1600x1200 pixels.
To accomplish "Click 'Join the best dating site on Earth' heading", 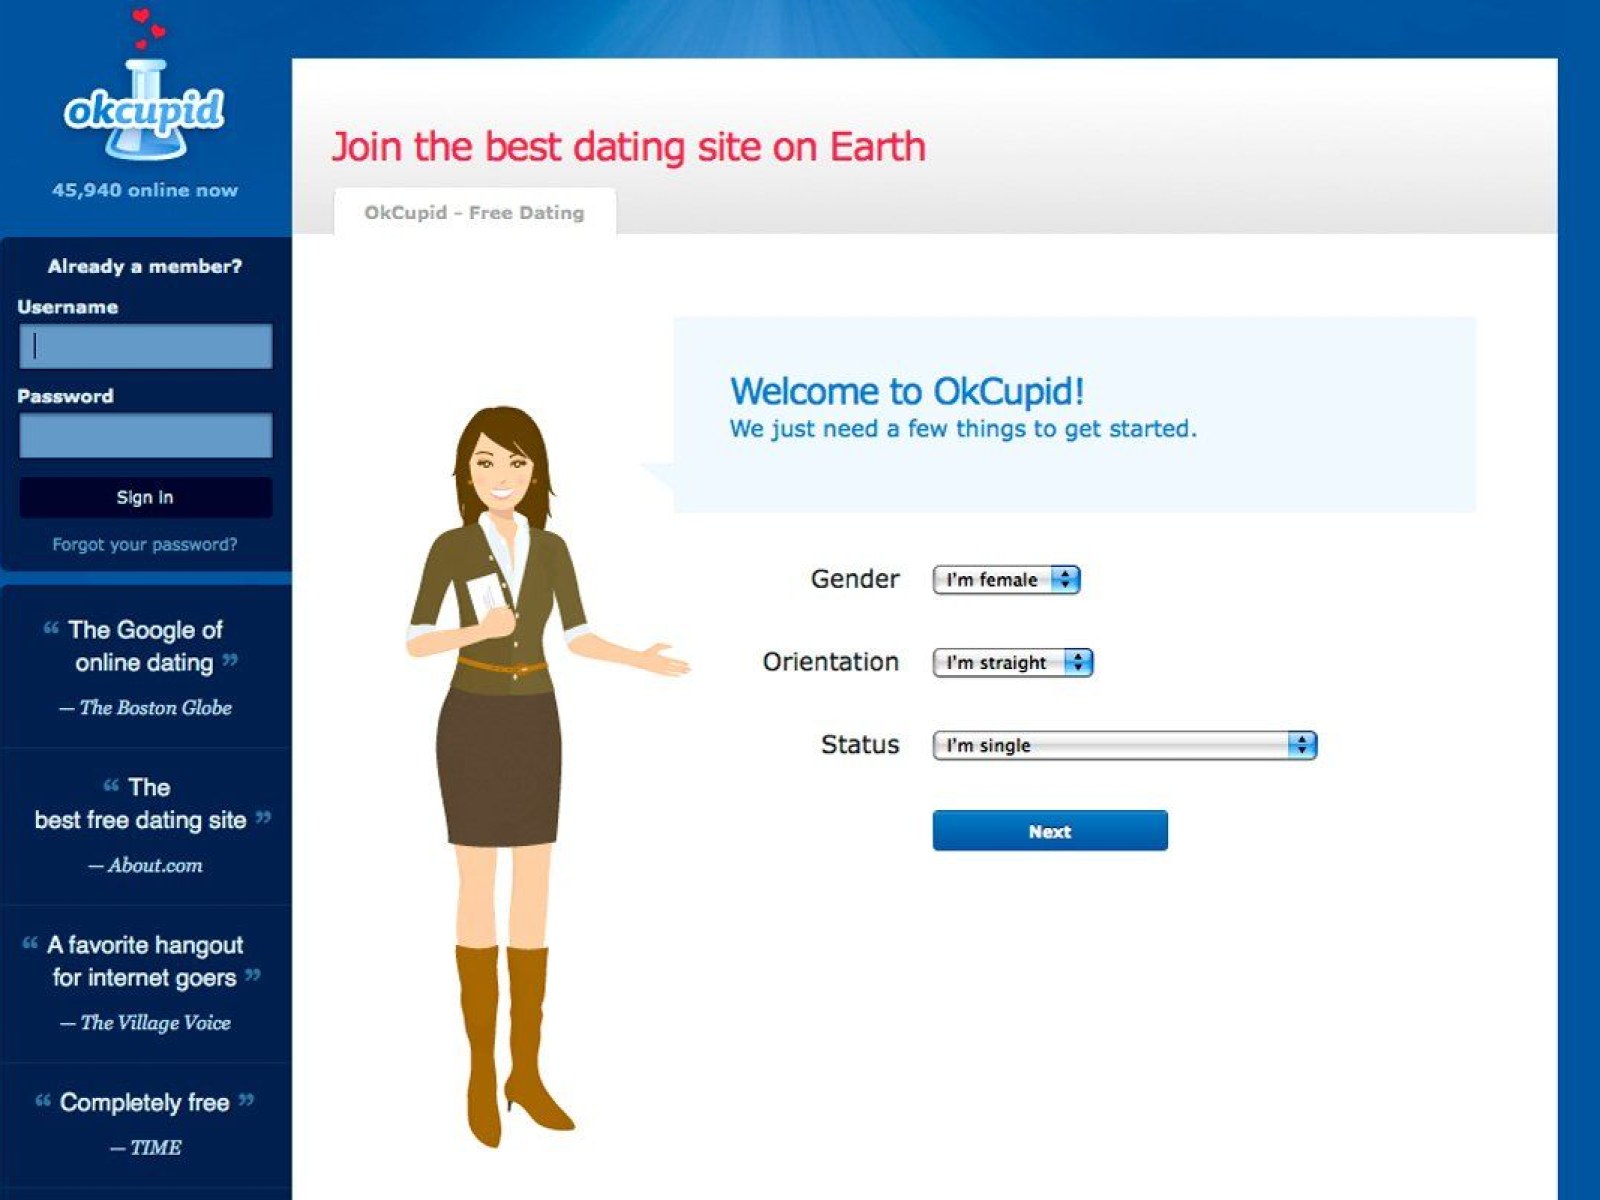I will (629, 147).
